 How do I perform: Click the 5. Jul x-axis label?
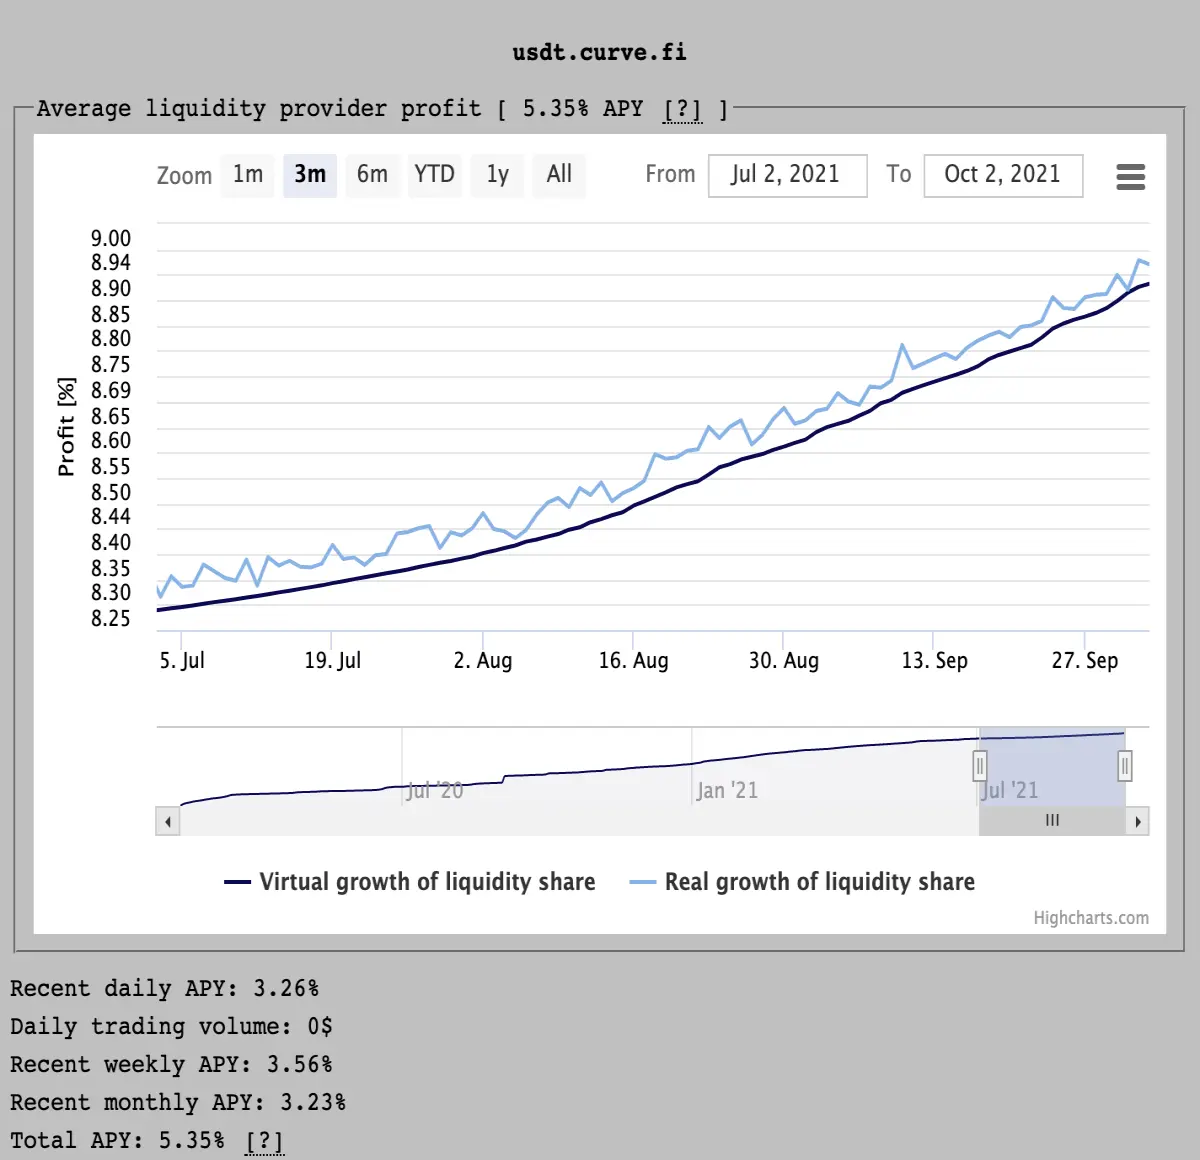[x=182, y=661]
